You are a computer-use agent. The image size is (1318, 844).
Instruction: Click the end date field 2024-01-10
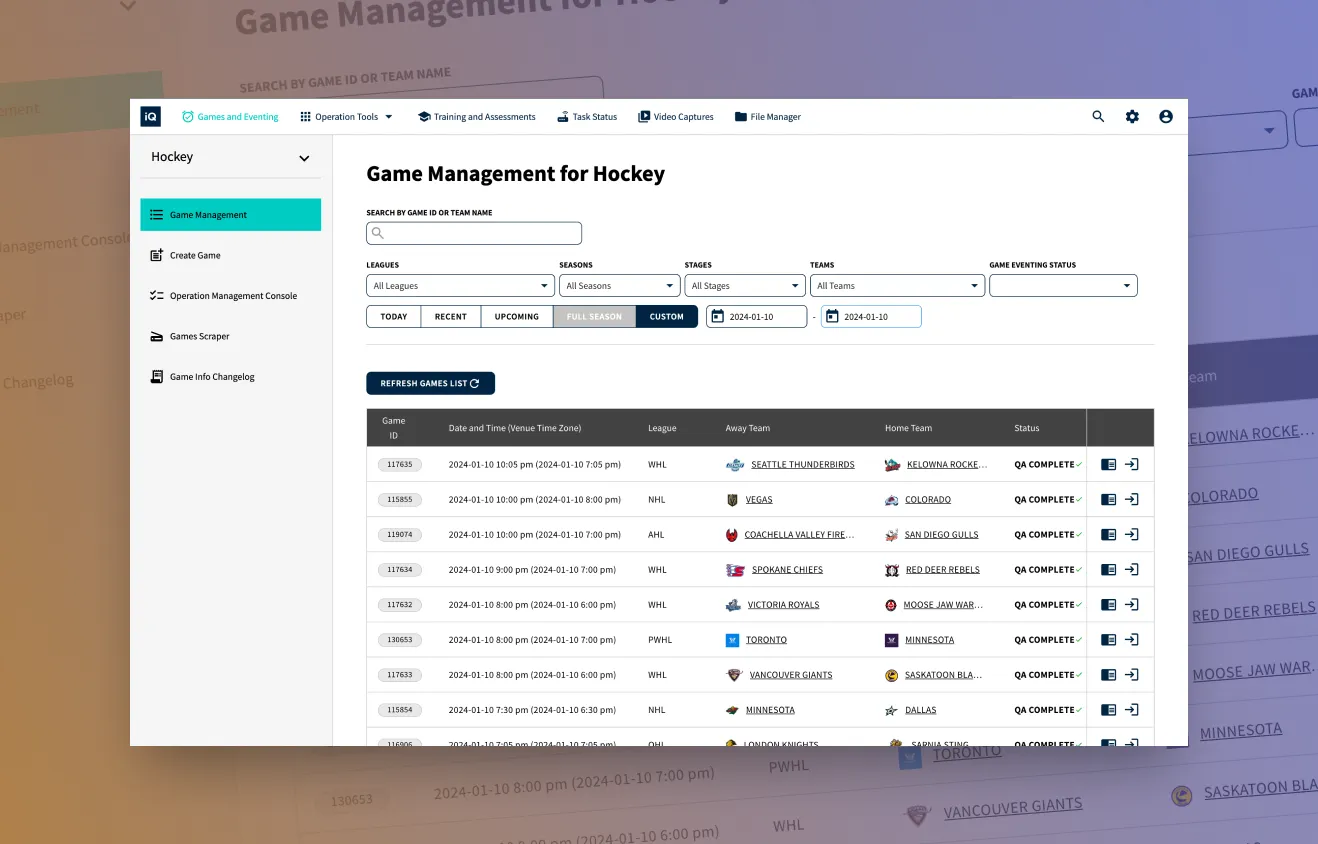pyautogui.click(x=871, y=317)
